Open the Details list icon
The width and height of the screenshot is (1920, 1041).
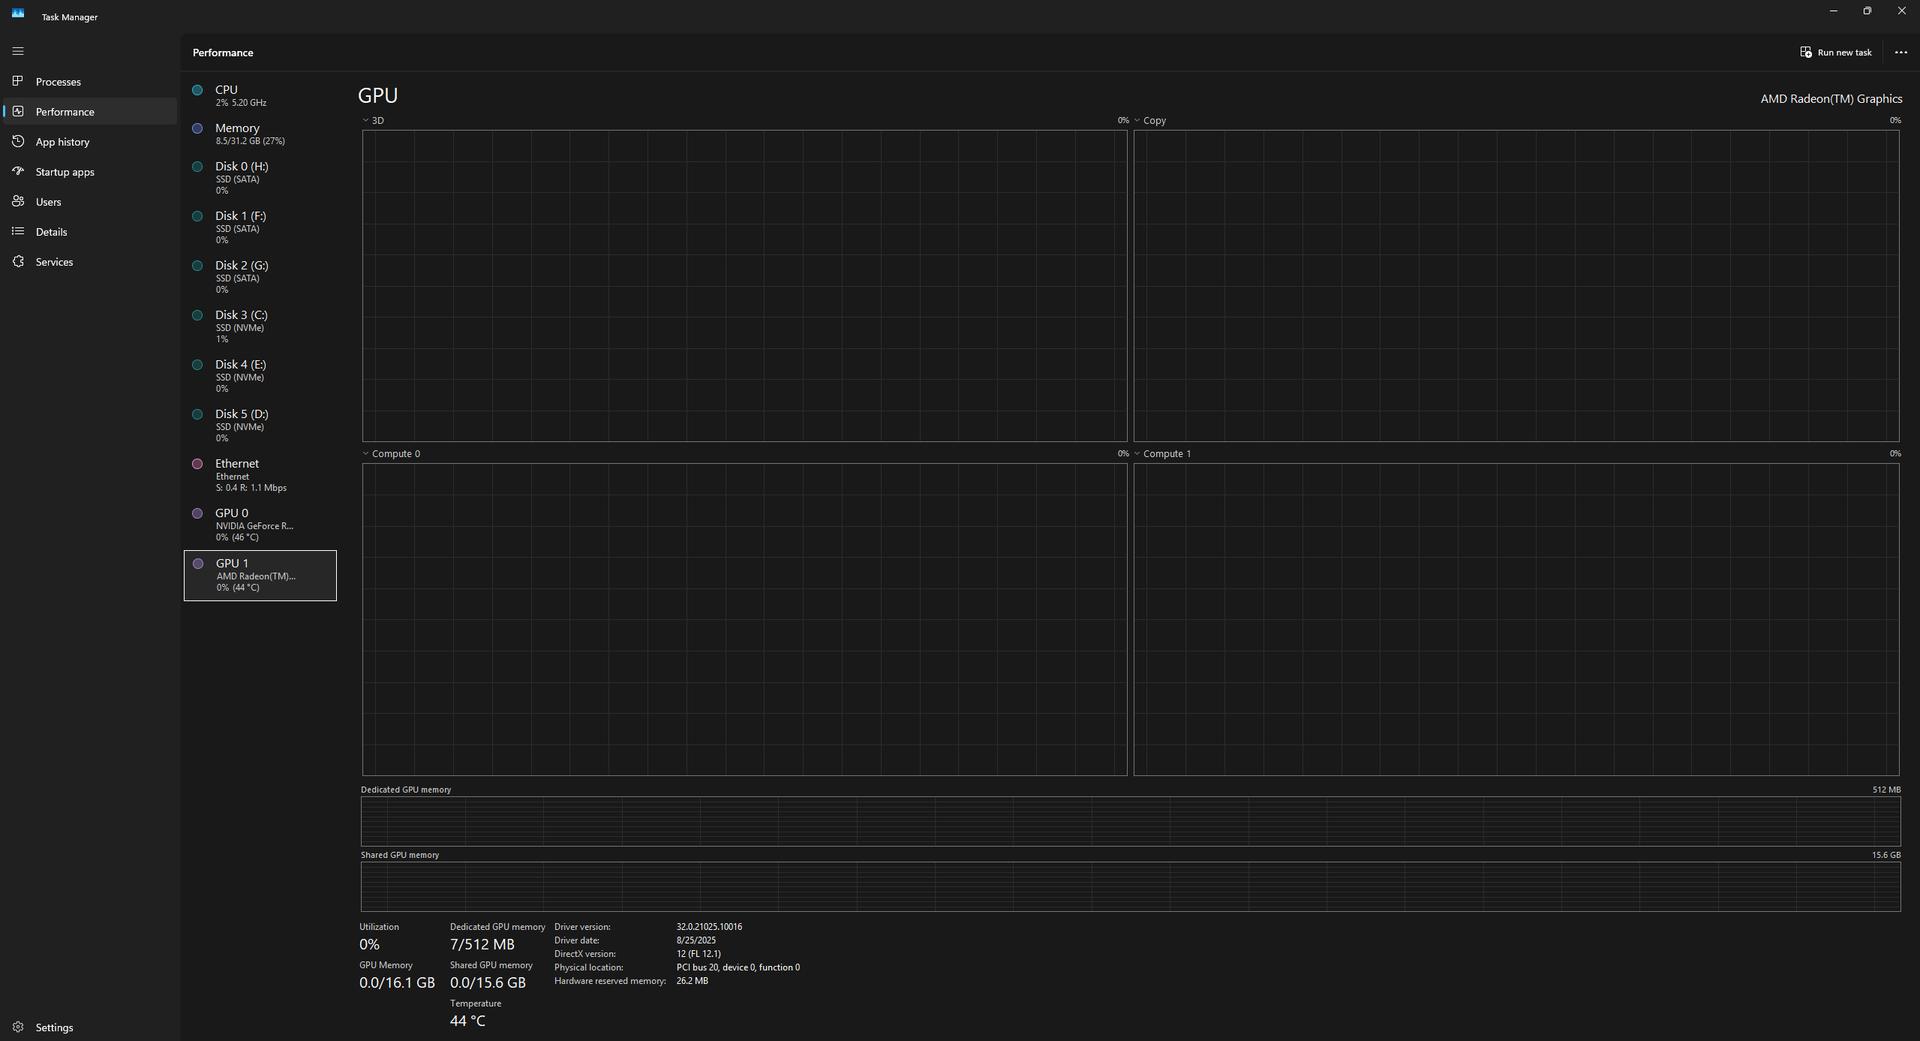pos(18,231)
